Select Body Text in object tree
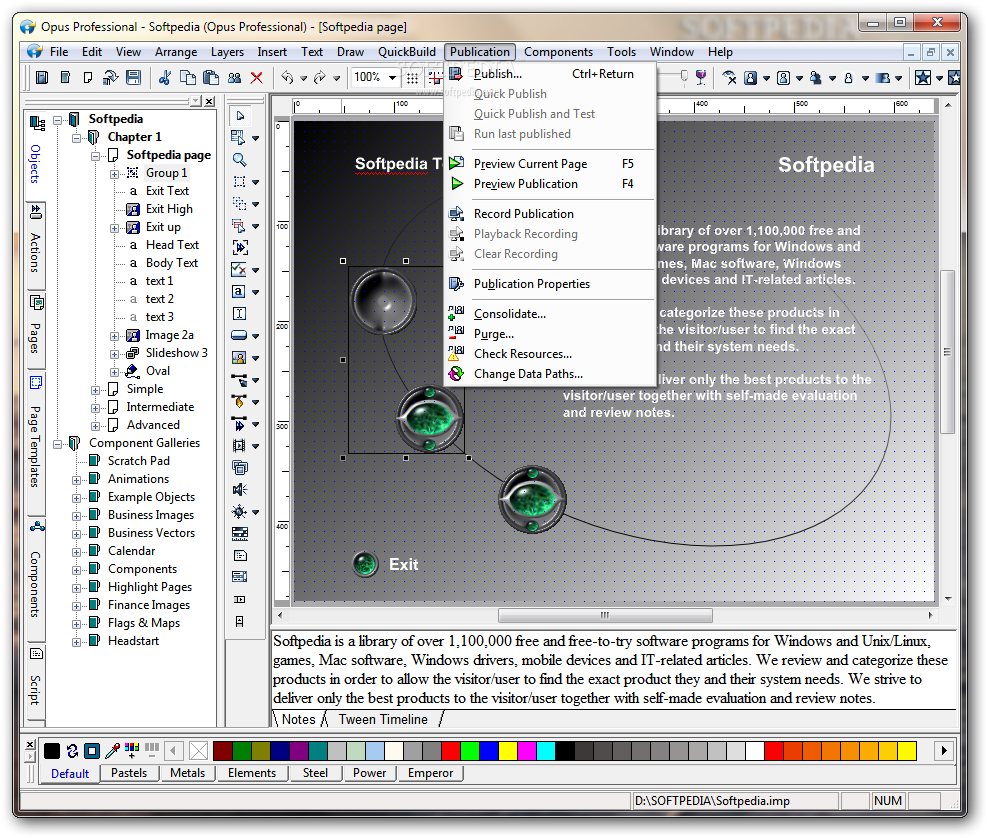 click(171, 263)
